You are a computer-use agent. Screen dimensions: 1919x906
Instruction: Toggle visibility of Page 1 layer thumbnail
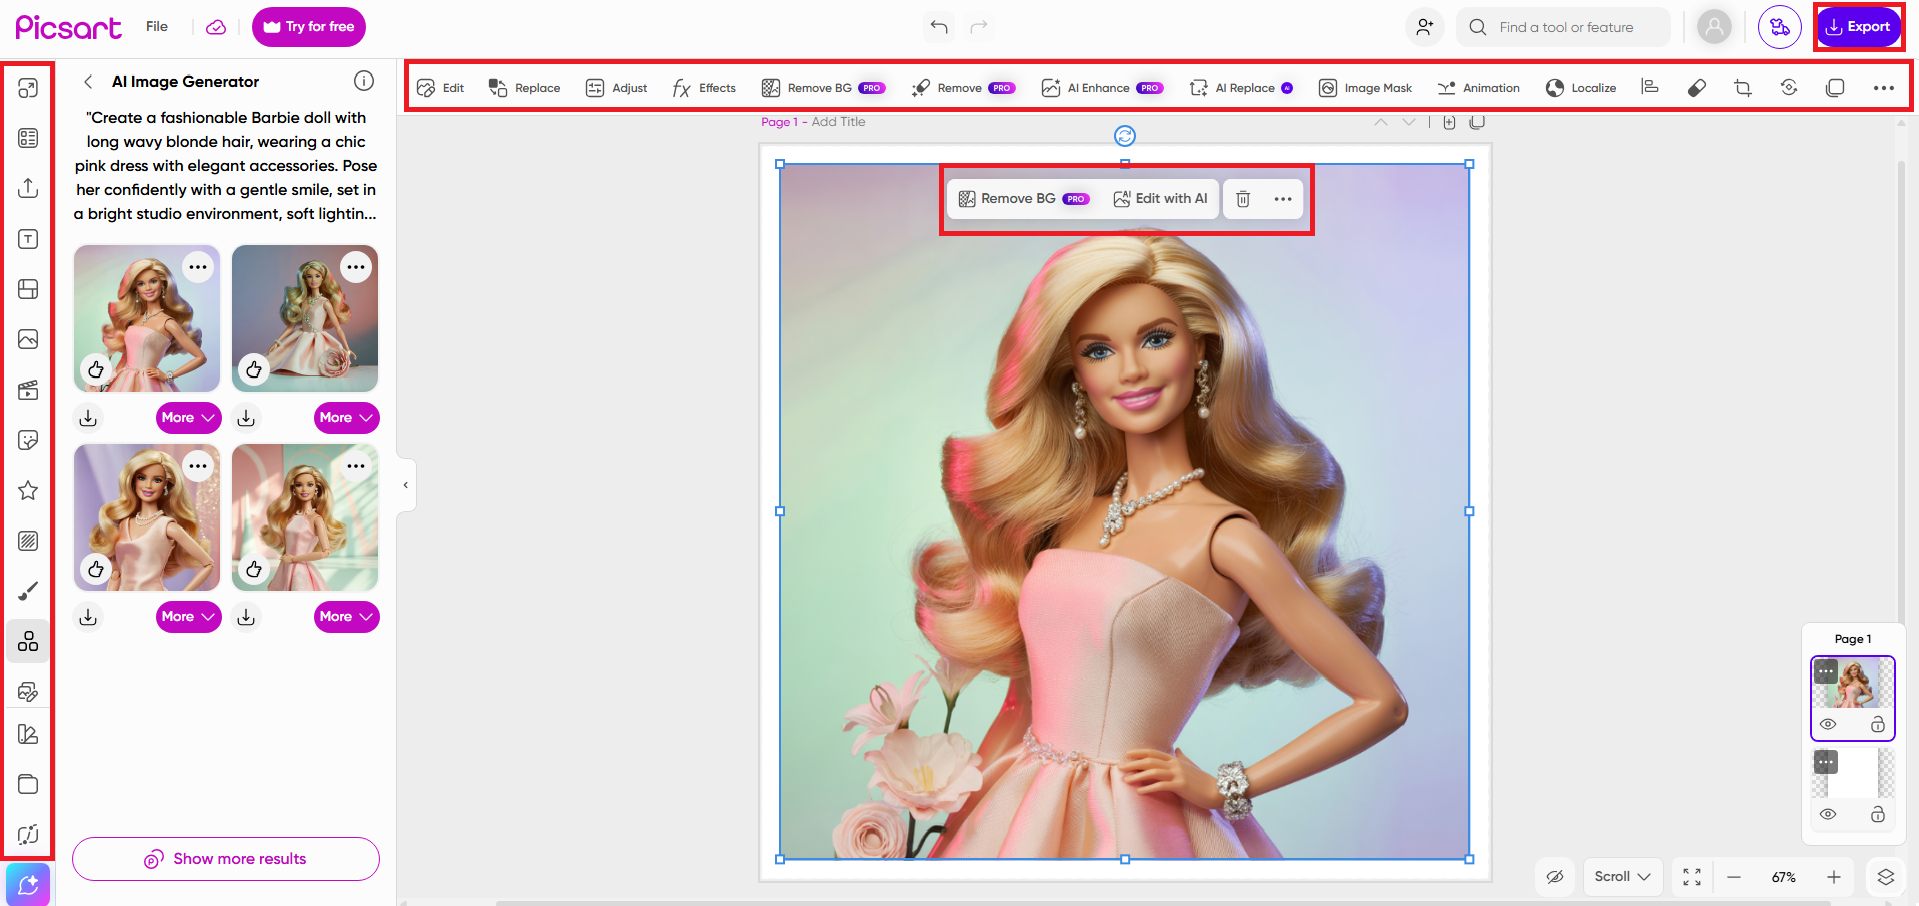click(1829, 724)
